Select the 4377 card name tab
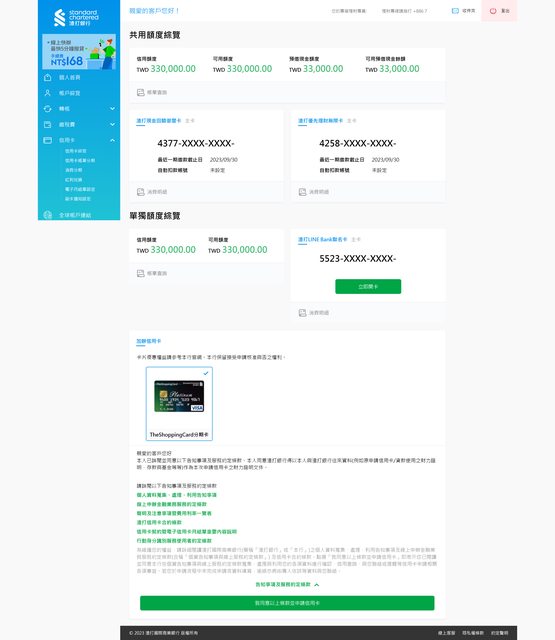 click(159, 121)
